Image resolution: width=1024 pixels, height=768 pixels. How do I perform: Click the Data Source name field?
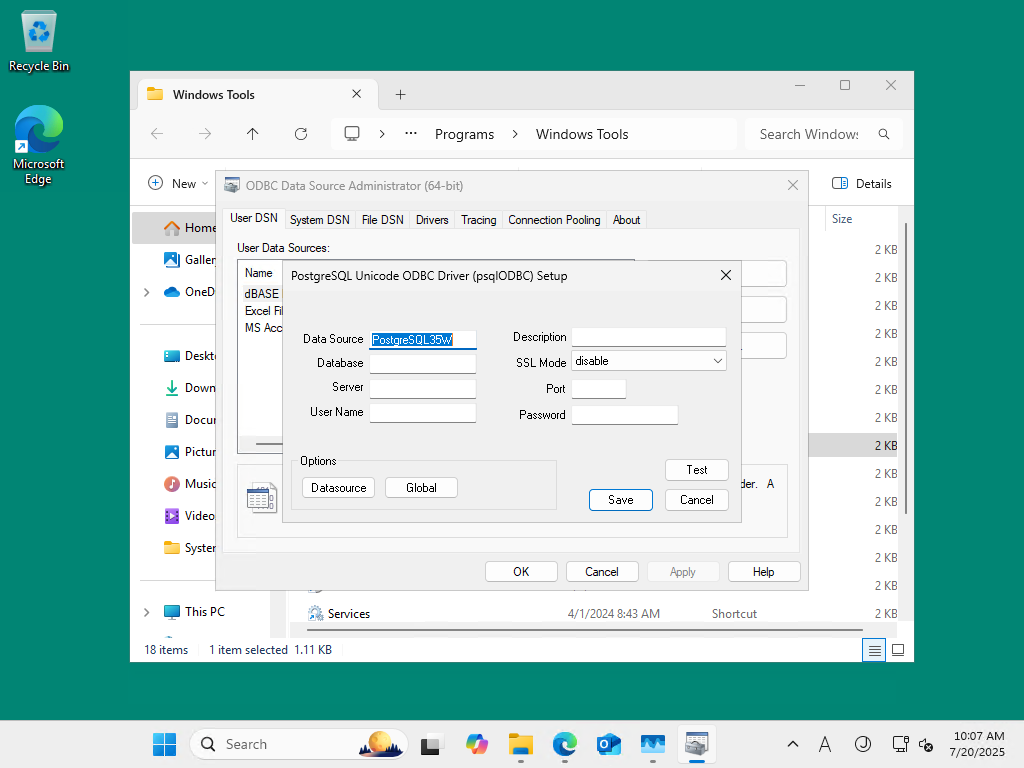423,340
